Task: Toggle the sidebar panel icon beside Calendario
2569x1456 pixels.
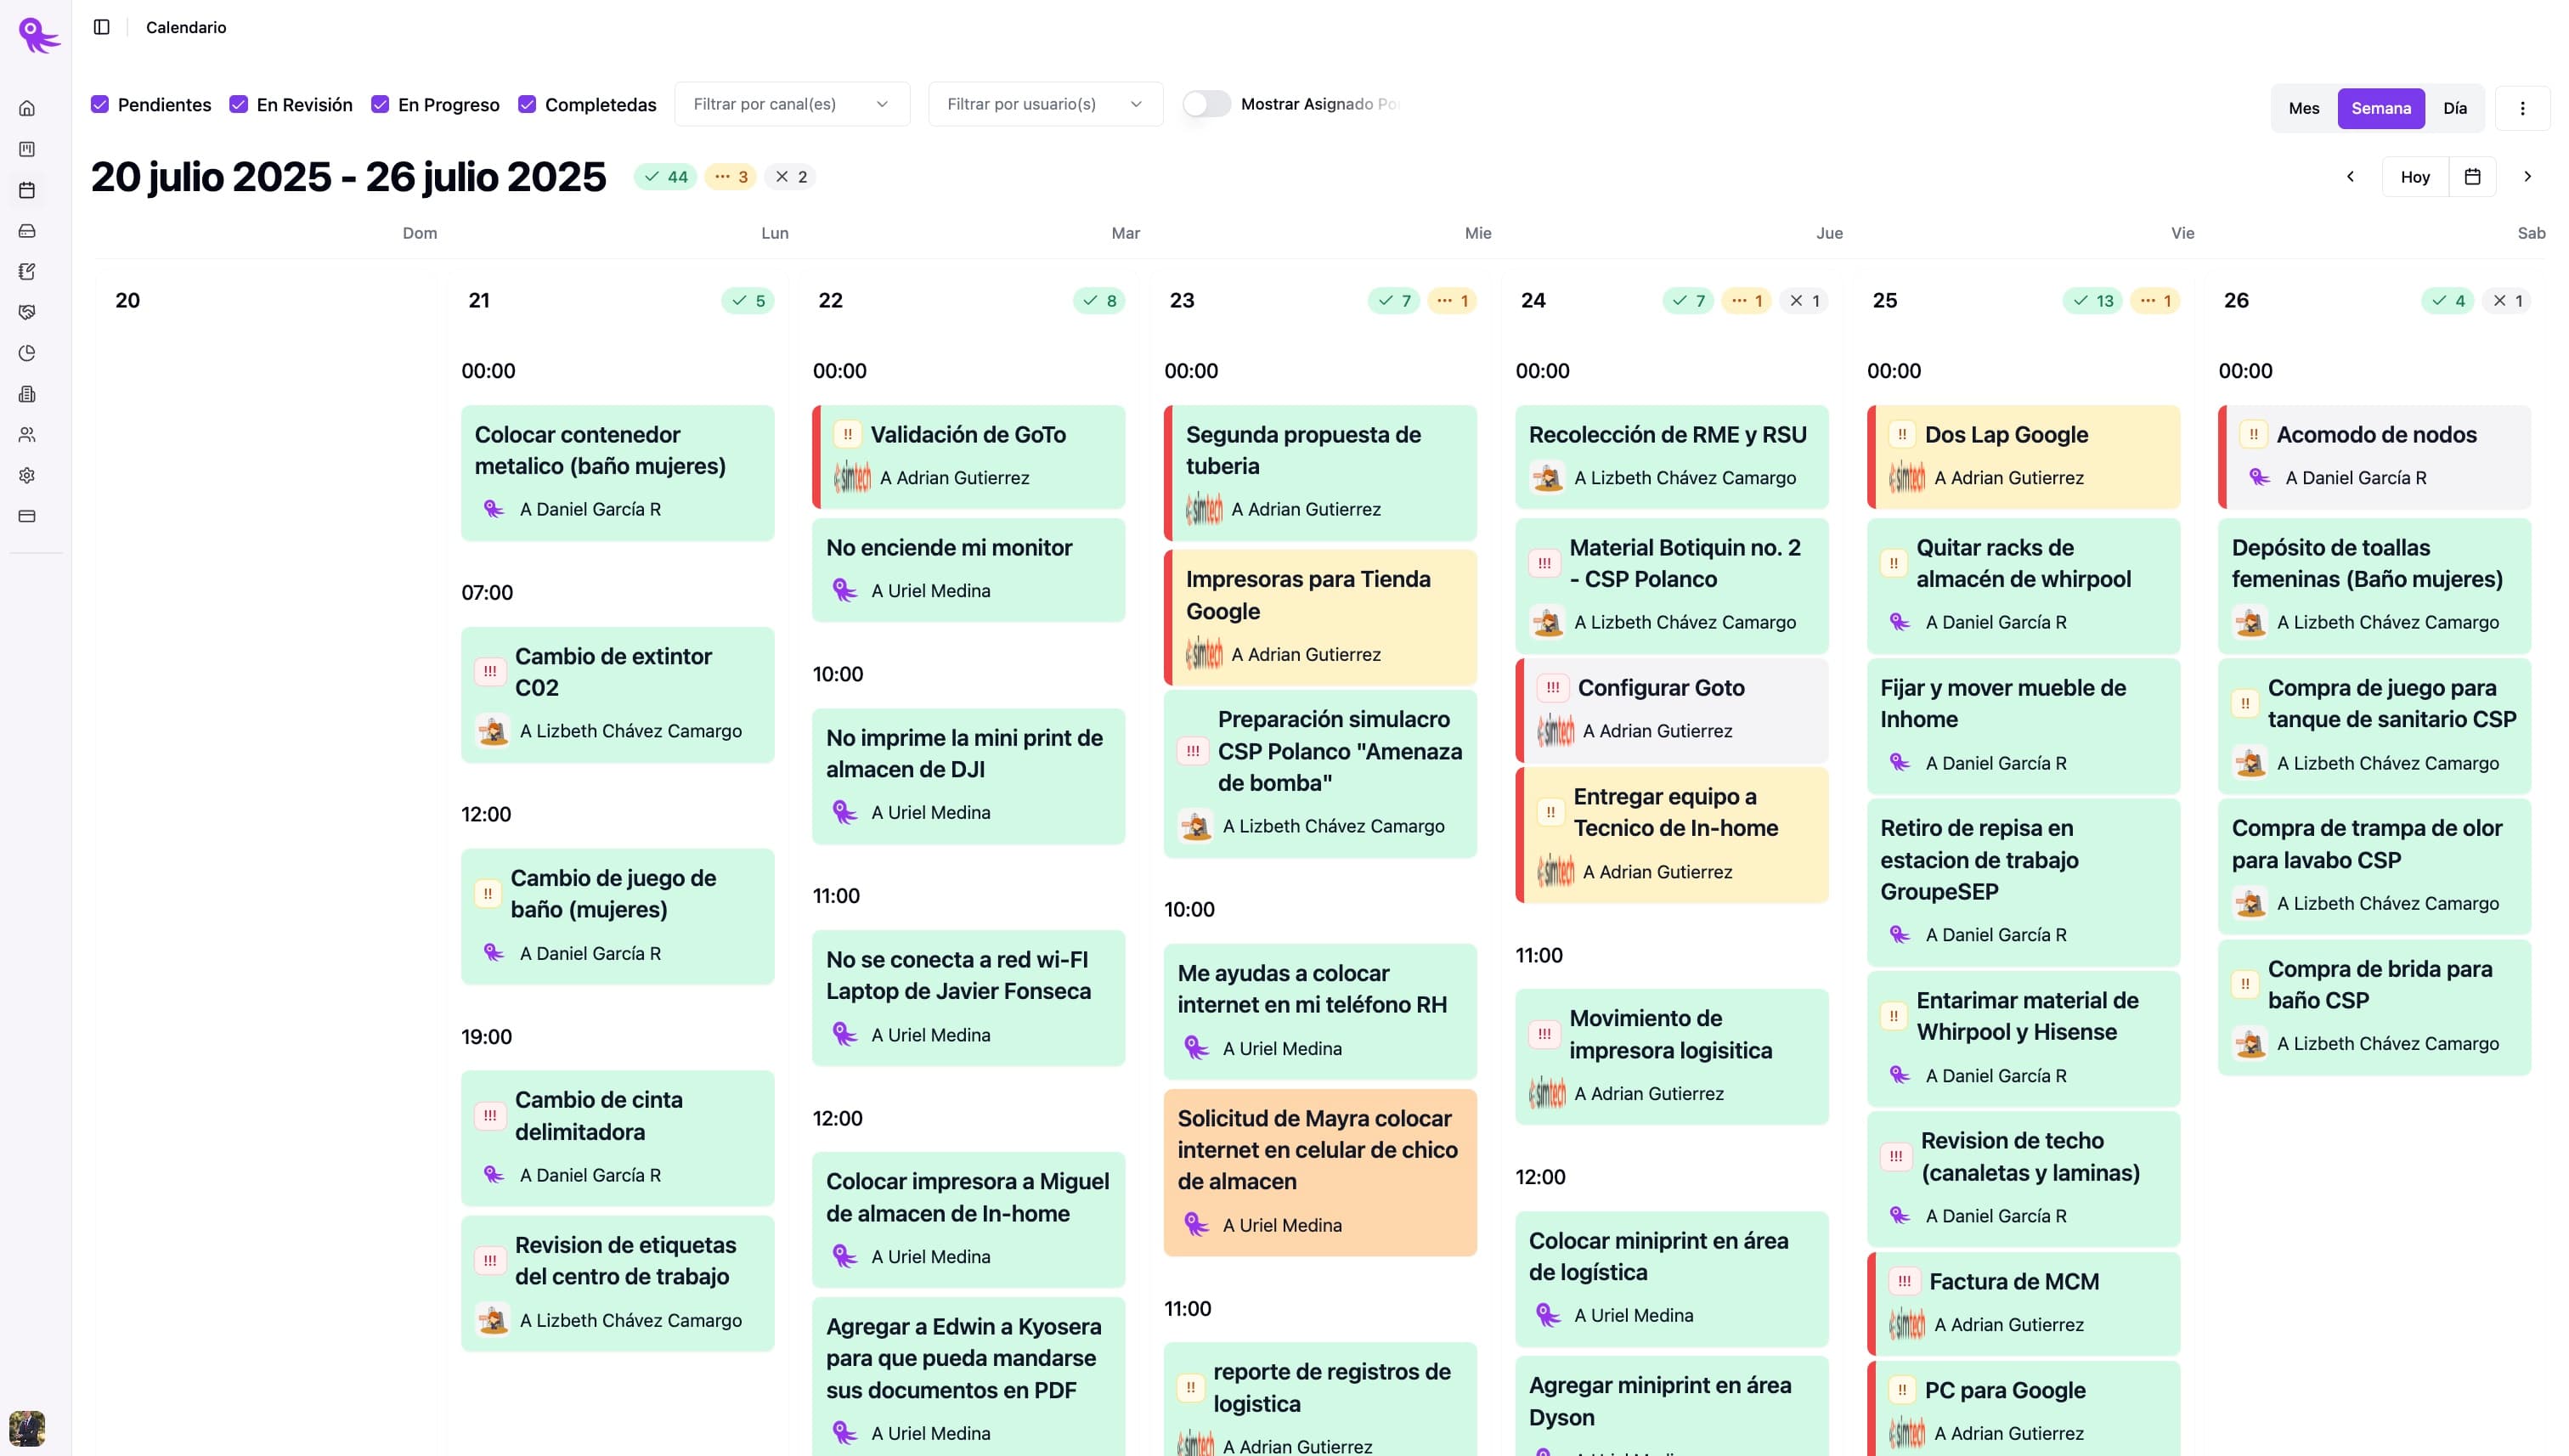Action: (101, 27)
